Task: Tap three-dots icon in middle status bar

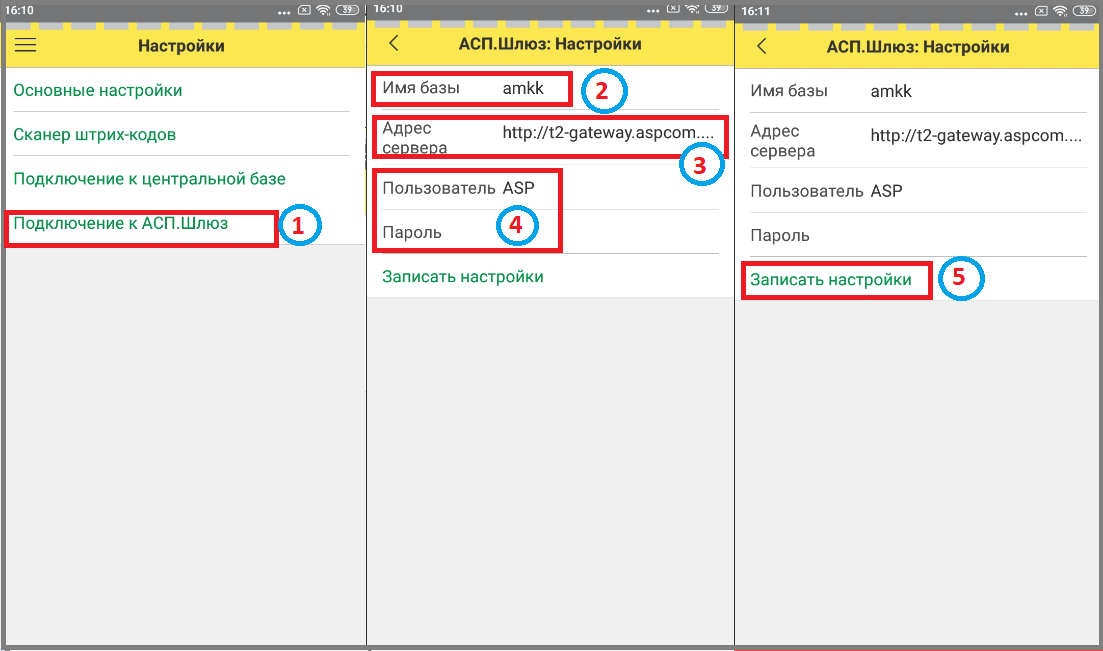Action: (x=652, y=11)
